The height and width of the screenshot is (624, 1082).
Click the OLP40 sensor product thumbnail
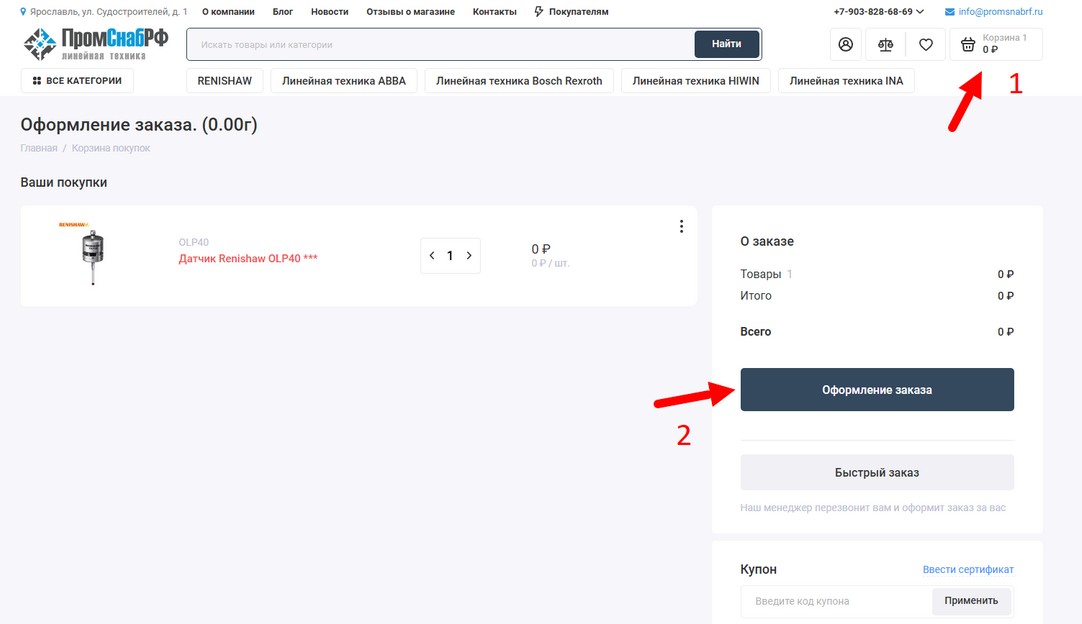pos(92,254)
